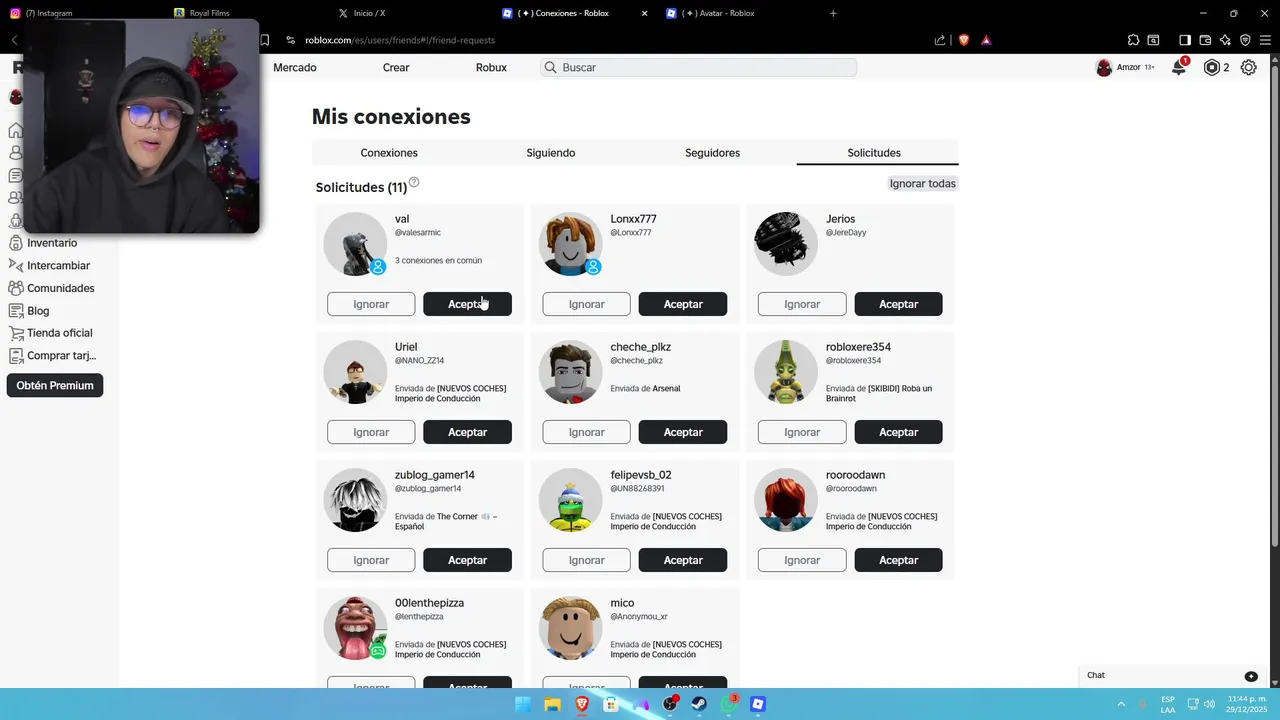Open the Roblox settings gear
The width and height of the screenshot is (1280, 720).
[x=1249, y=68]
